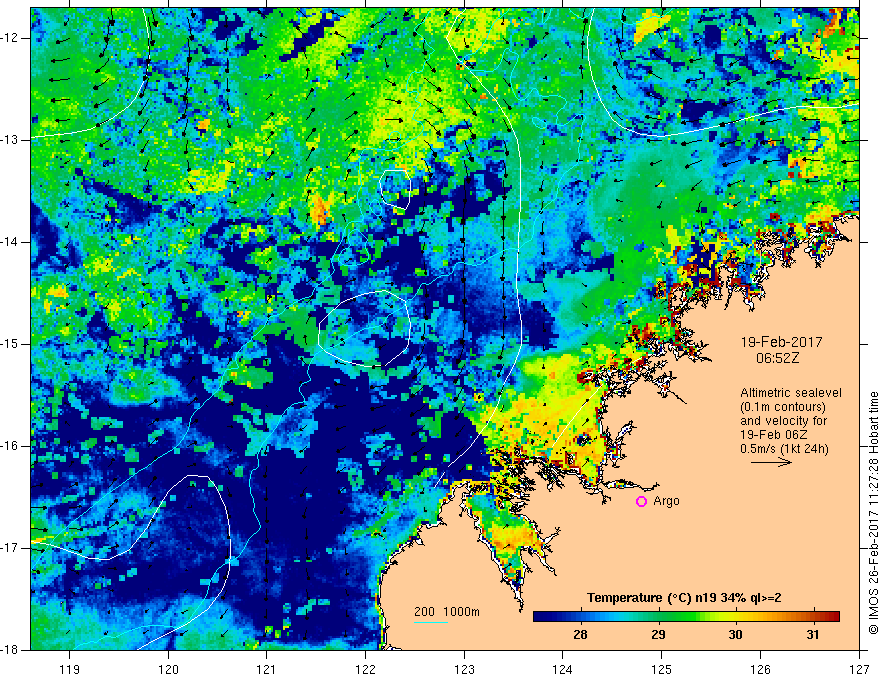Click the '06:52Z' time text
Viewport: 880px width, 680px height.
pyautogui.click(x=777, y=359)
